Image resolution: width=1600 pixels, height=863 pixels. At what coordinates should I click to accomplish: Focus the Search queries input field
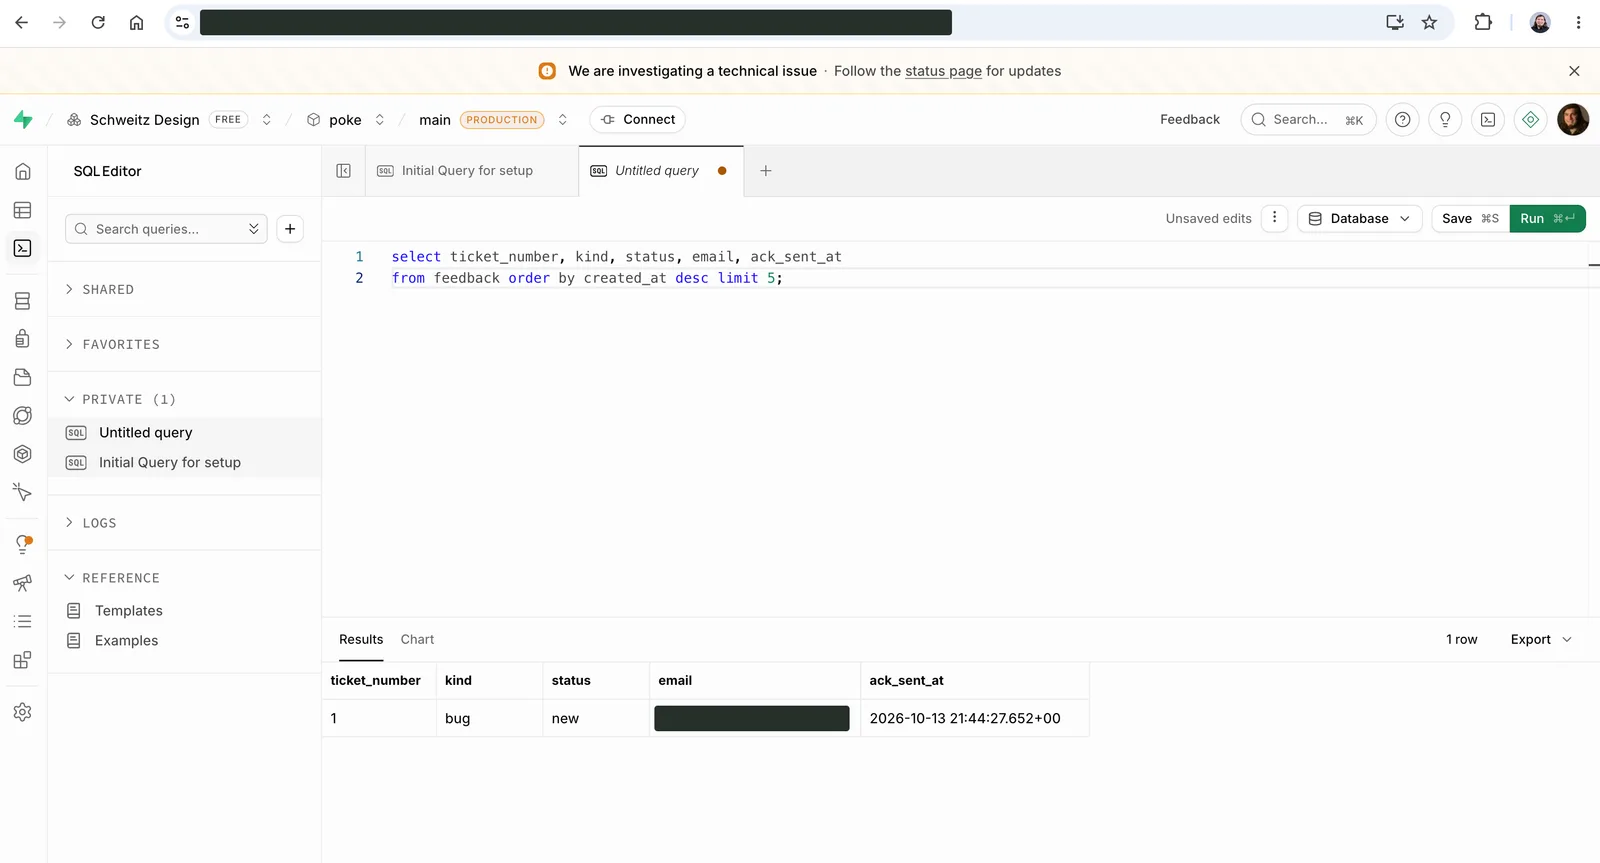[166, 229]
